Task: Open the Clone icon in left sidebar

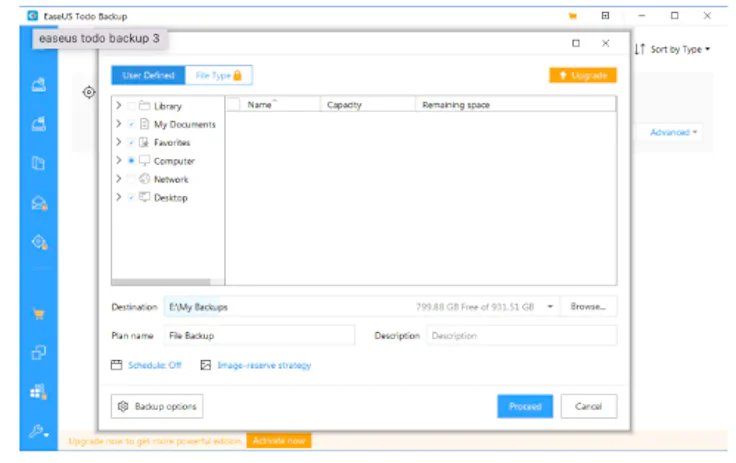Action: coord(38,352)
